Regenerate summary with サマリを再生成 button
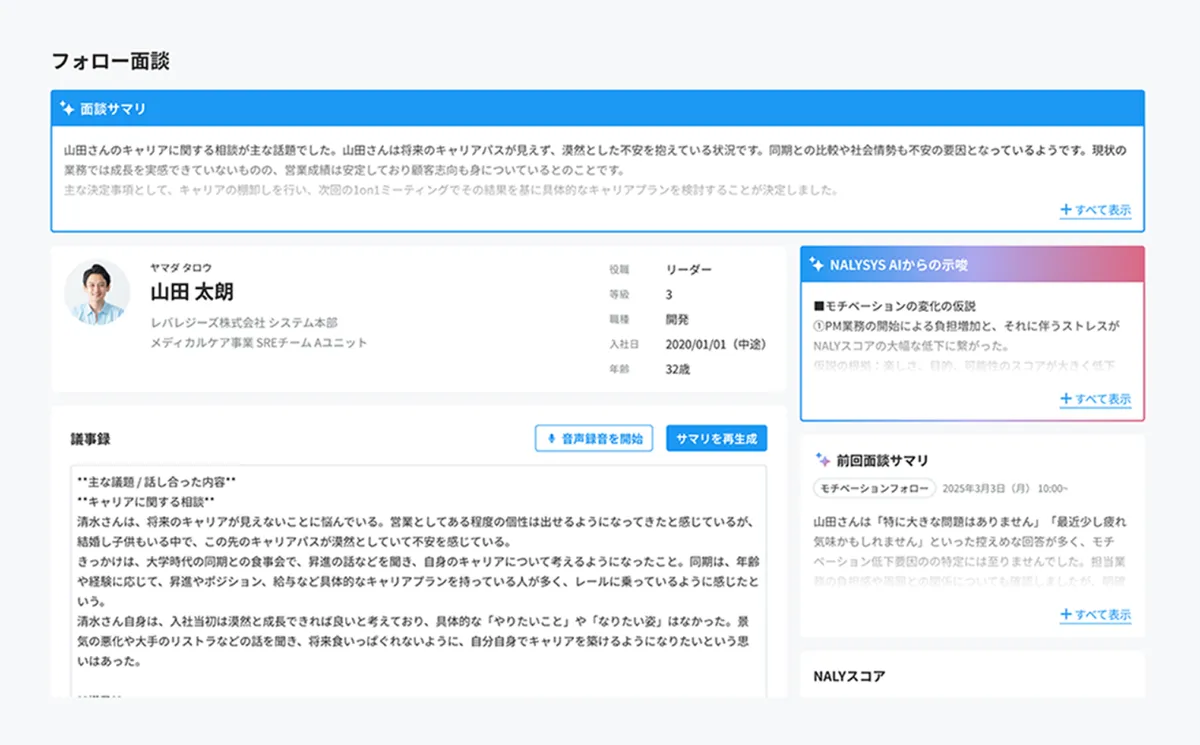Image resolution: width=1200 pixels, height=745 pixels. [x=716, y=438]
